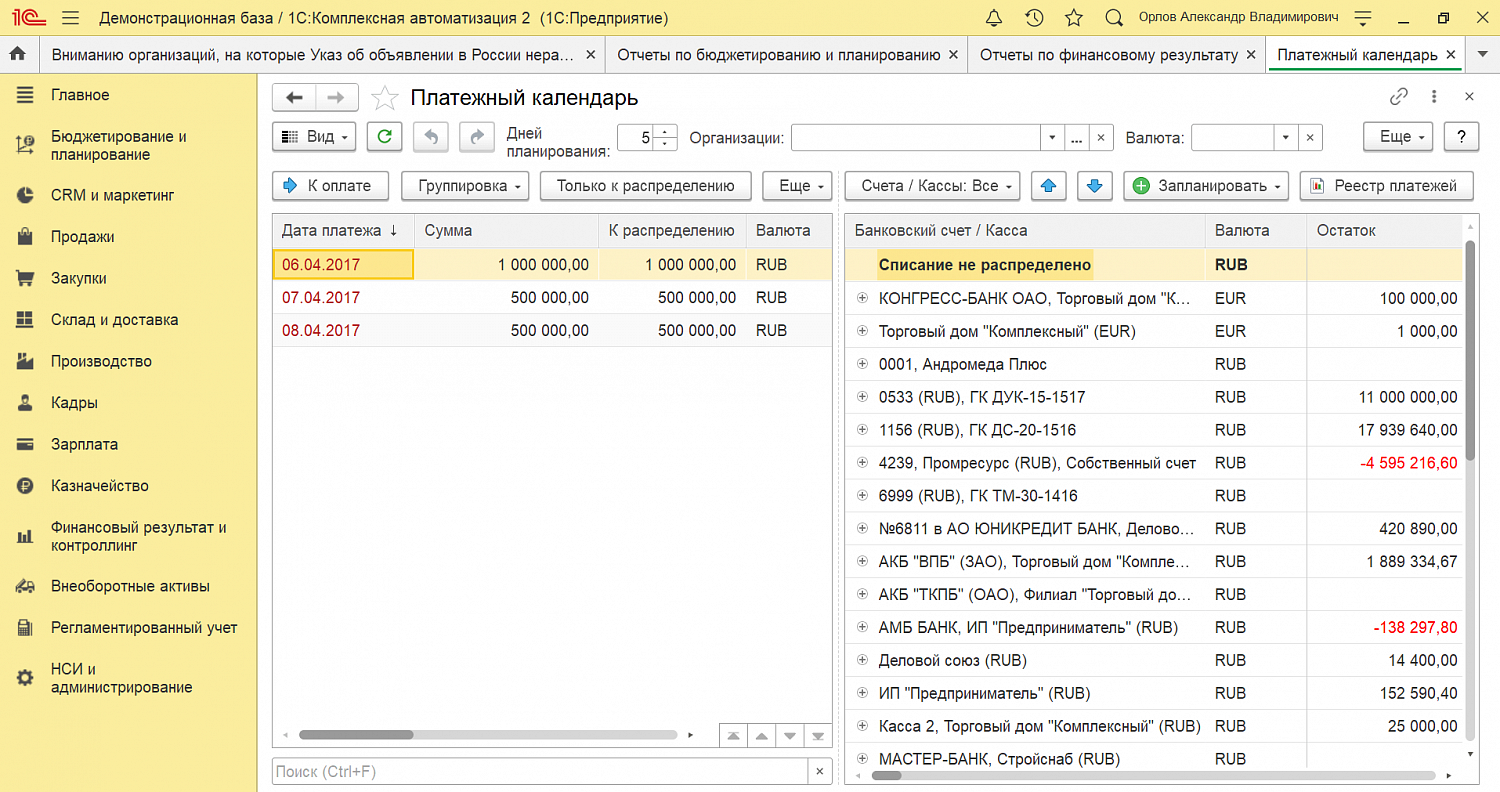
Task: Open Регламентированный учет section
Action: [144, 628]
